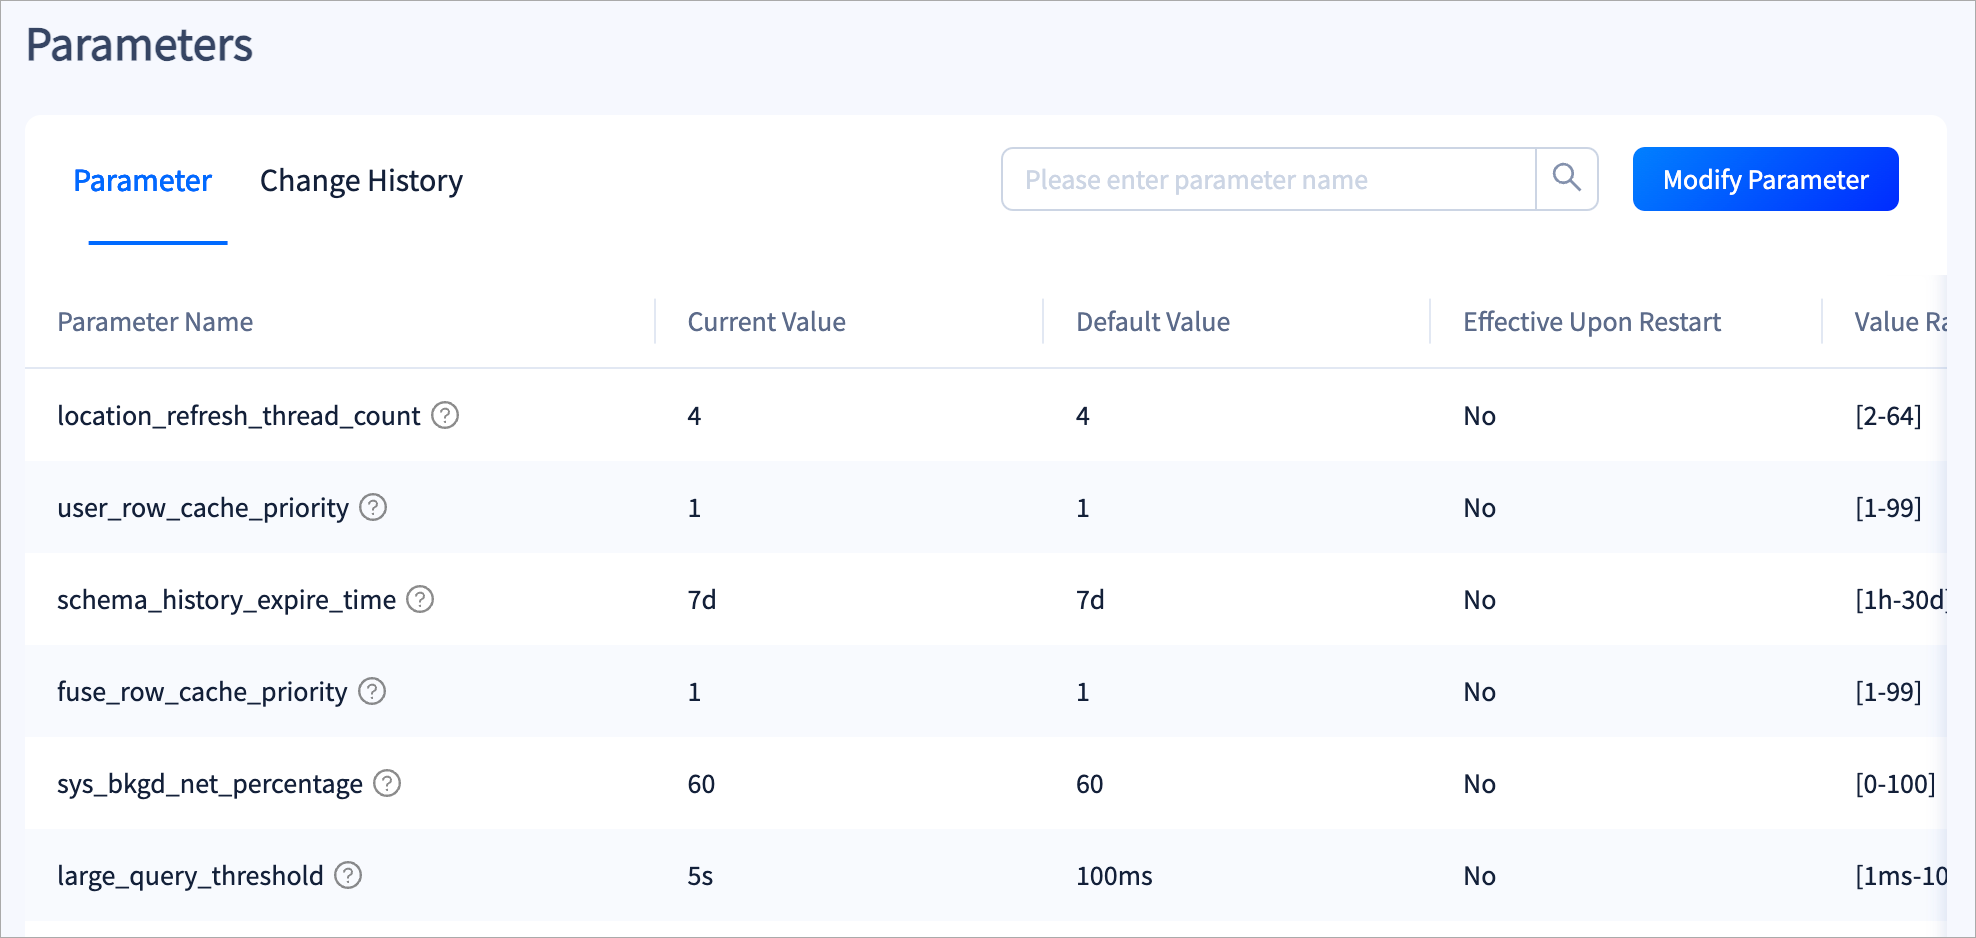
Task: Focus the parameter name search field
Action: (x=1268, y=179)
